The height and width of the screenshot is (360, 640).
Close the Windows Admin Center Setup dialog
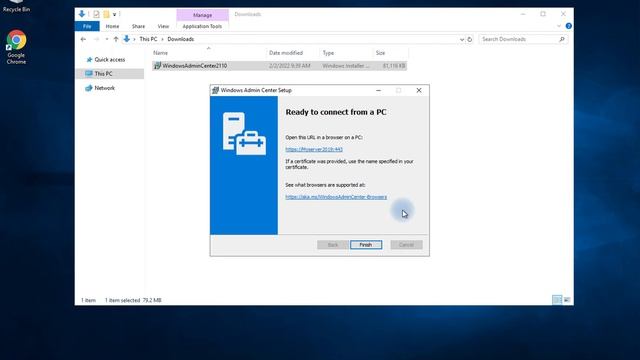[x=419, y=90]
